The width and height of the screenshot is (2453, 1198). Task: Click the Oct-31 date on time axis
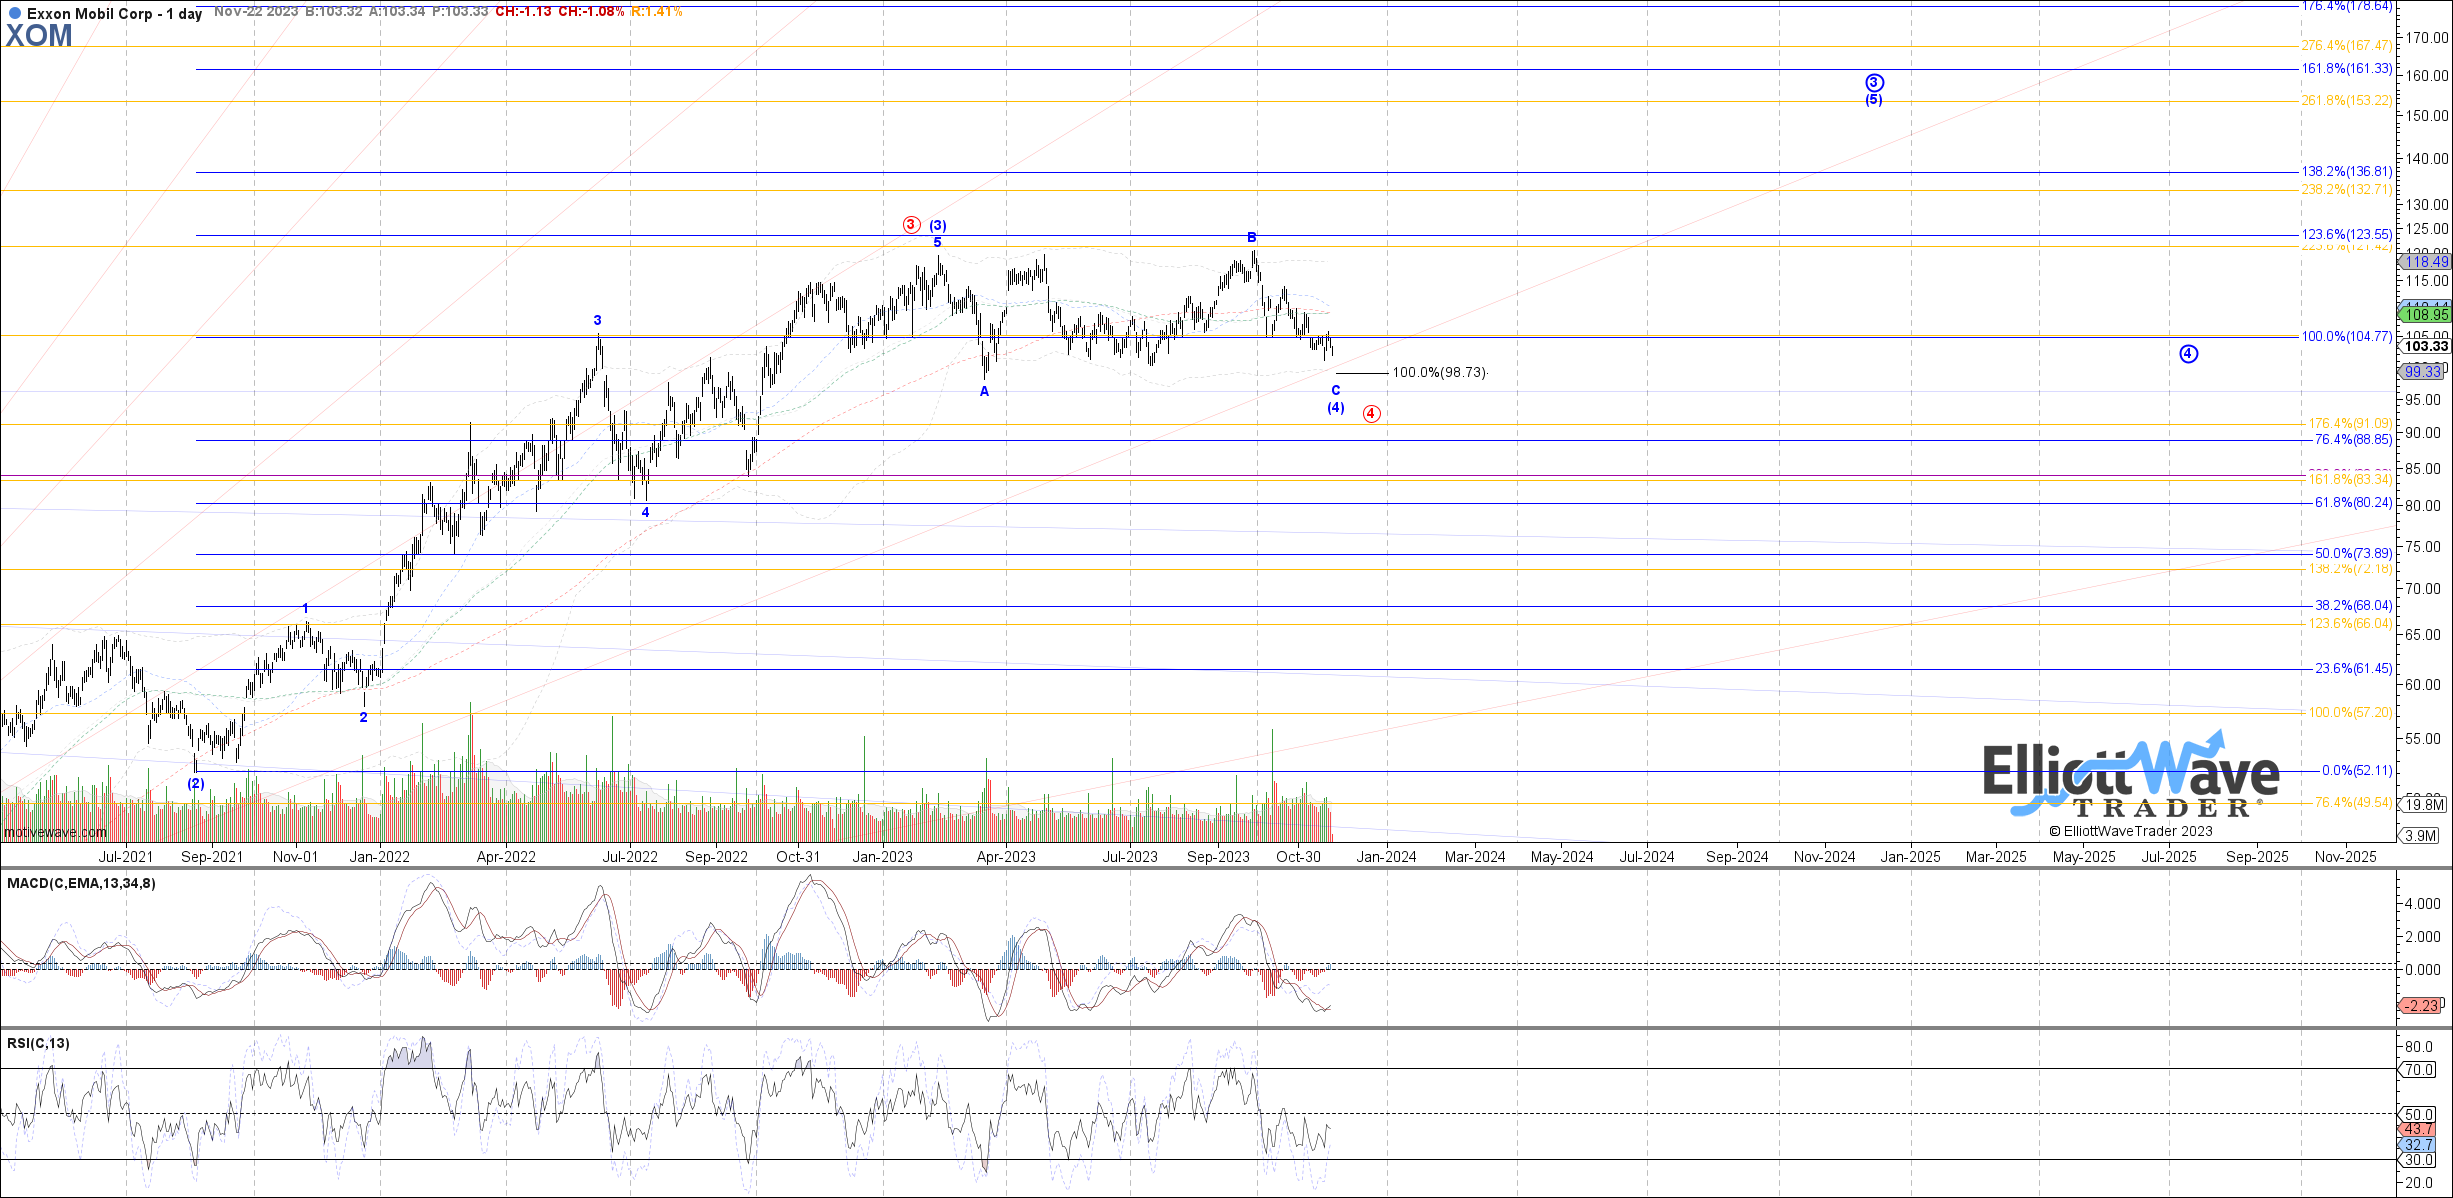point(798,856)
